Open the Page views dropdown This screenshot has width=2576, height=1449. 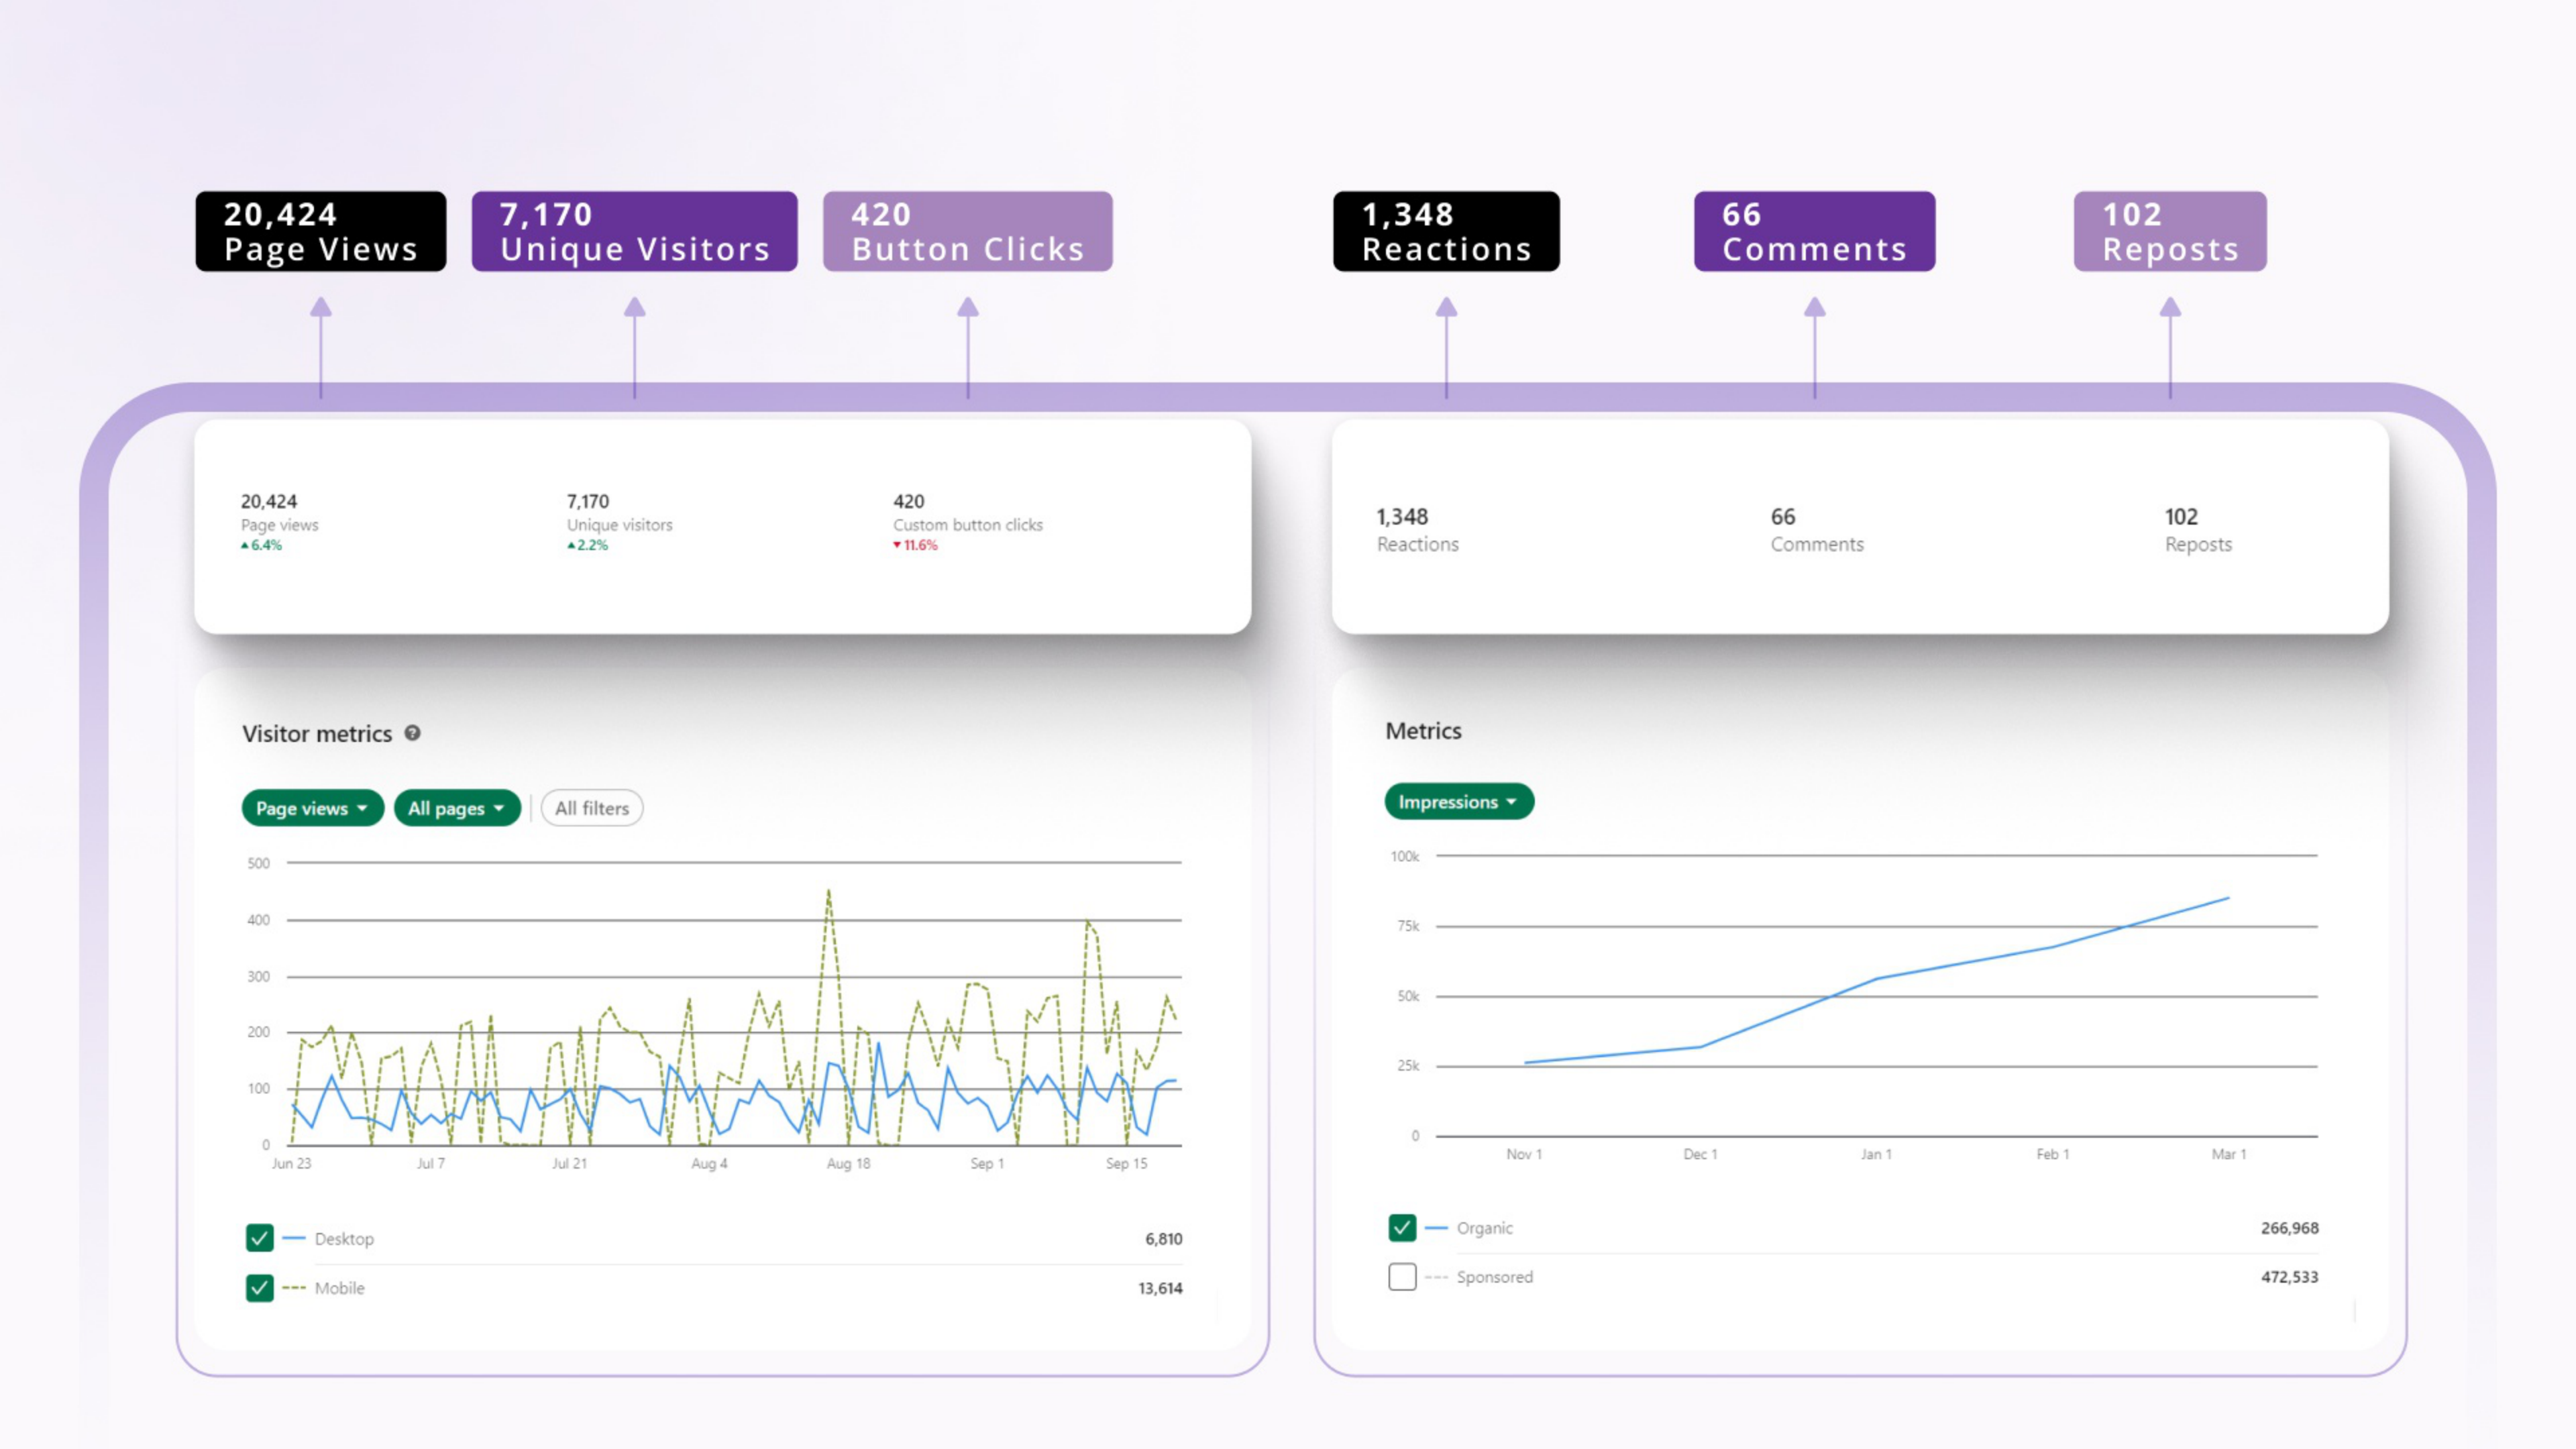(312, 808)
